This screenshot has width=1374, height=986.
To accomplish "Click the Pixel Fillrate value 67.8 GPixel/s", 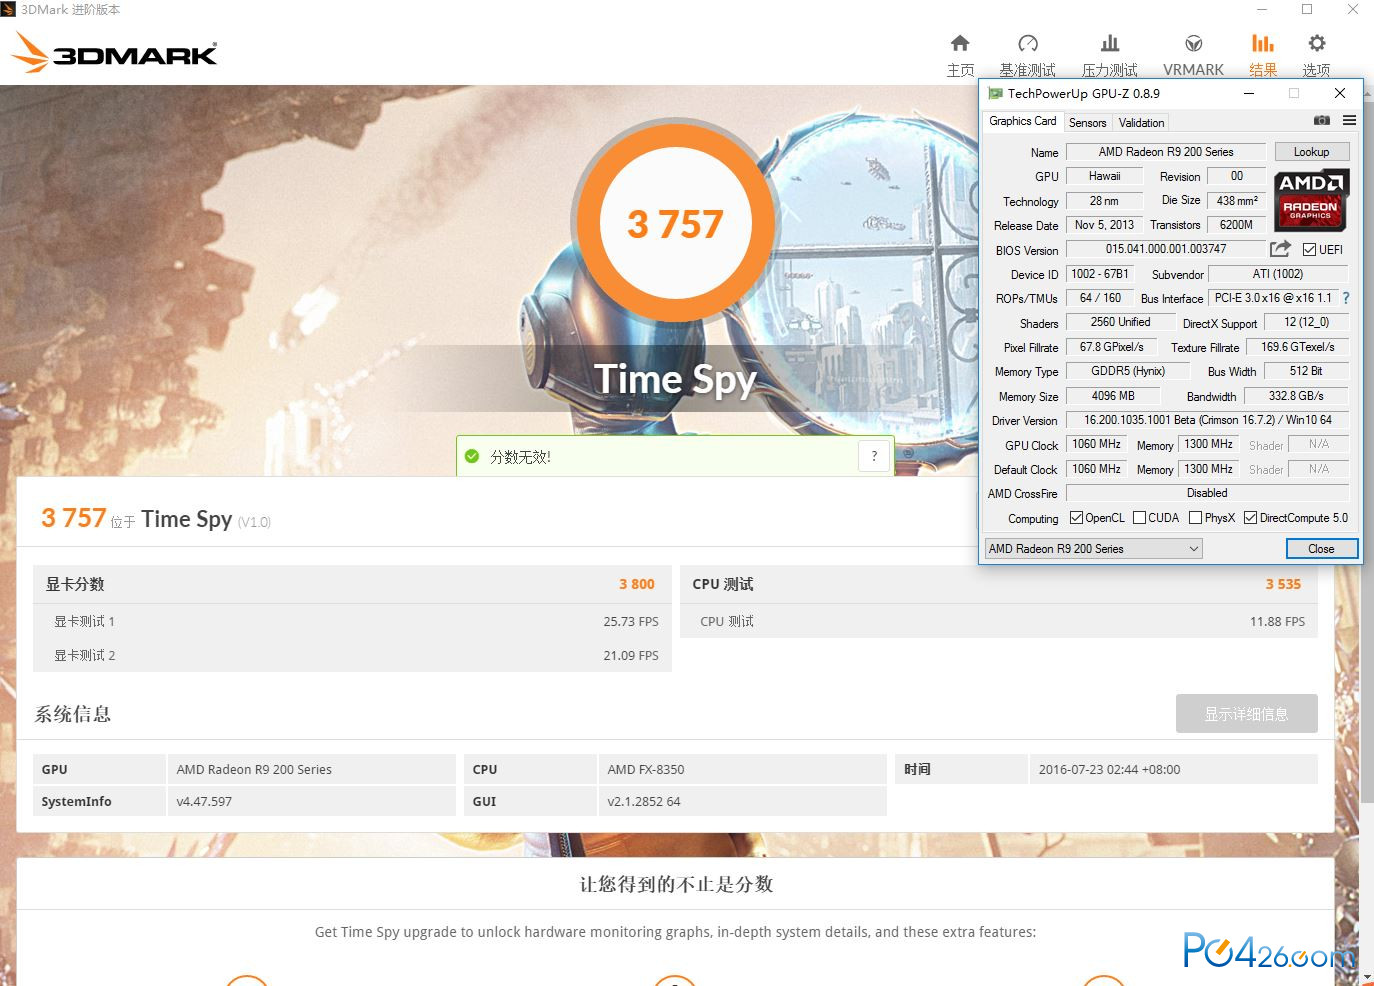I will [x=1112, y=347].
